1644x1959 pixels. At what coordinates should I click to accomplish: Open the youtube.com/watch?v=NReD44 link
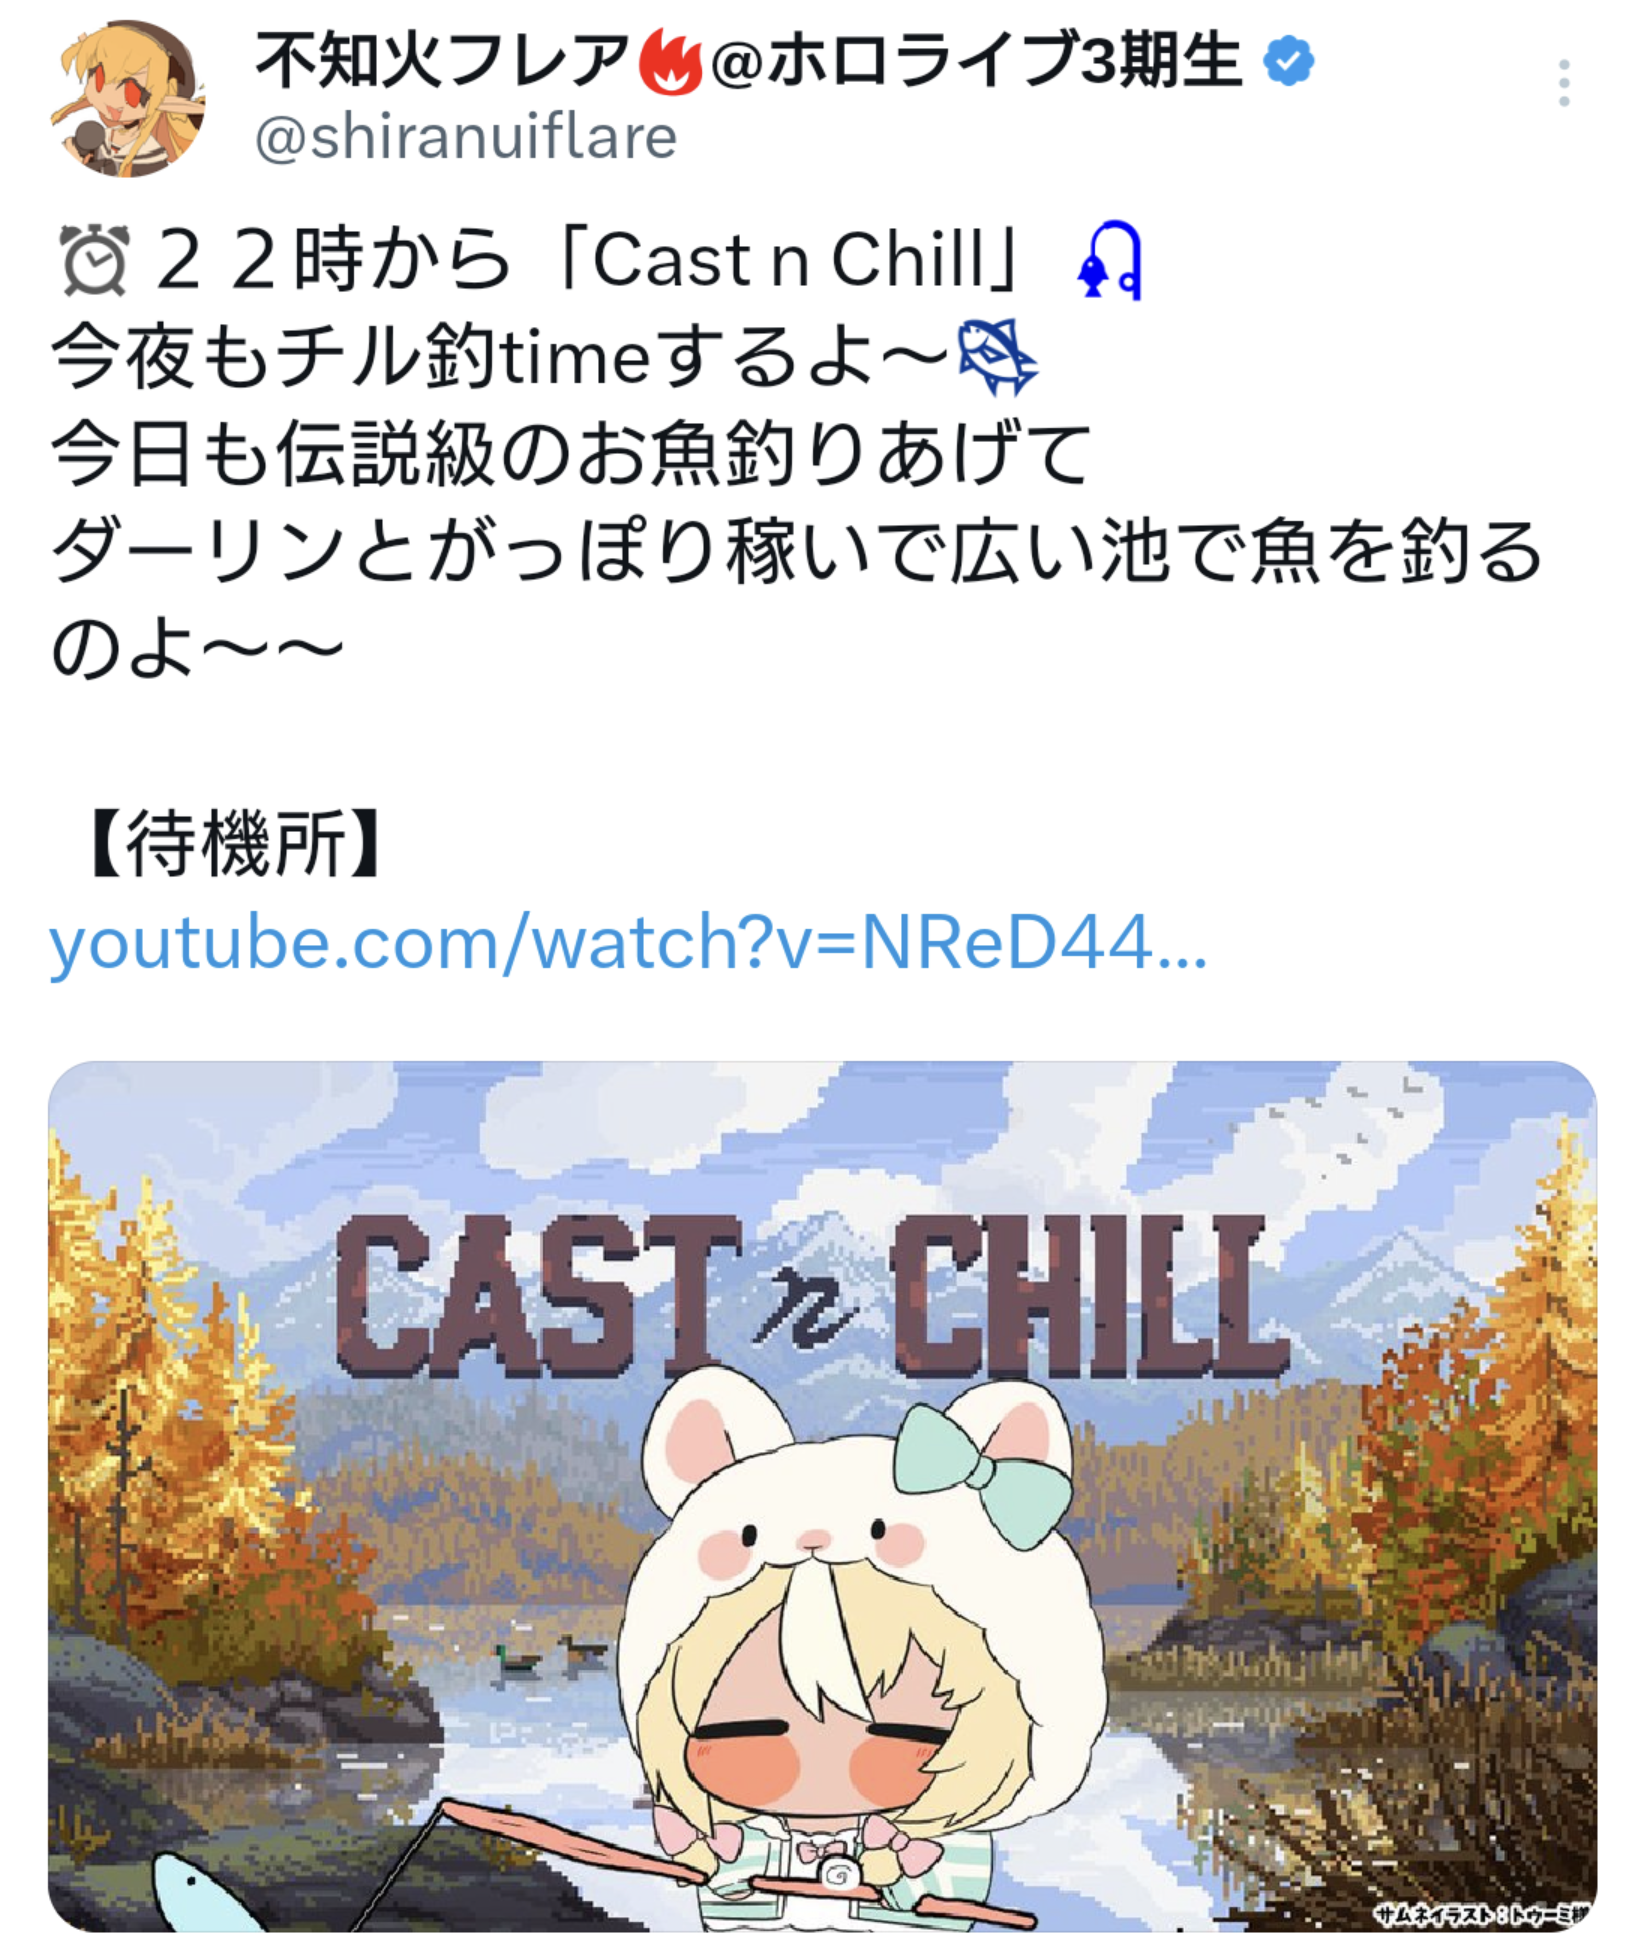(x=628, y=942)
